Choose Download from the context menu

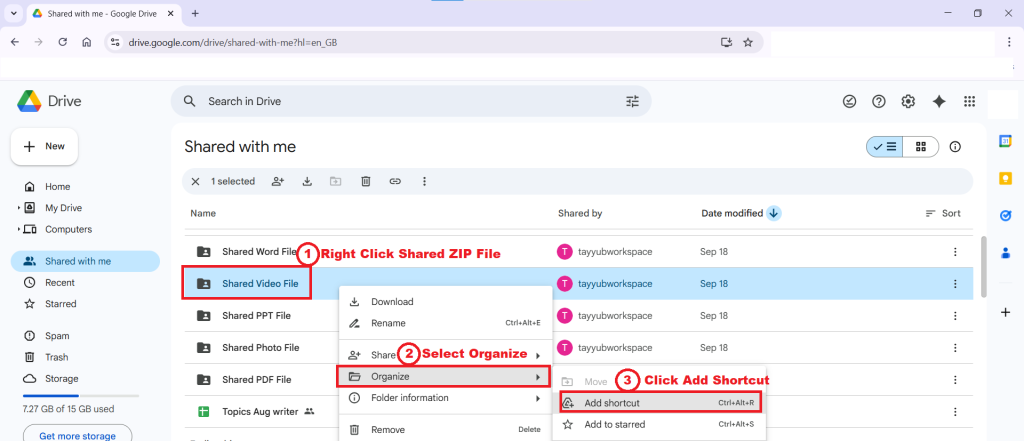click(392, 302)
